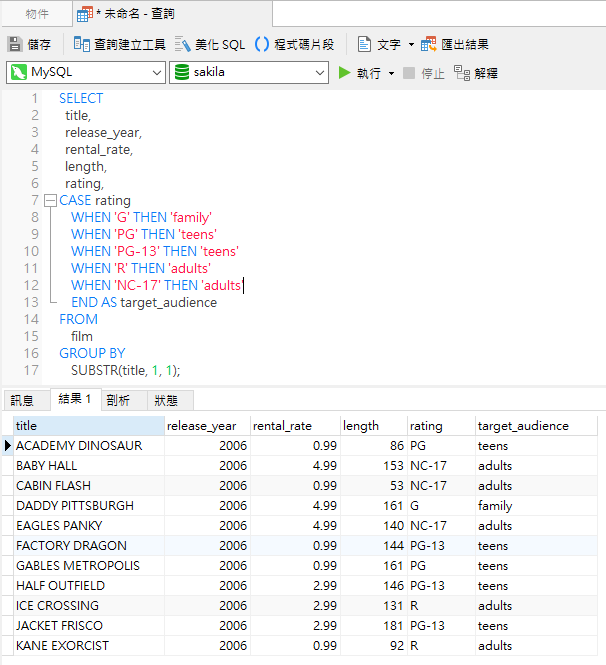Click 匯出結果 export results icon
This screenshot has width=606, height=665.
tap(429, 44)
